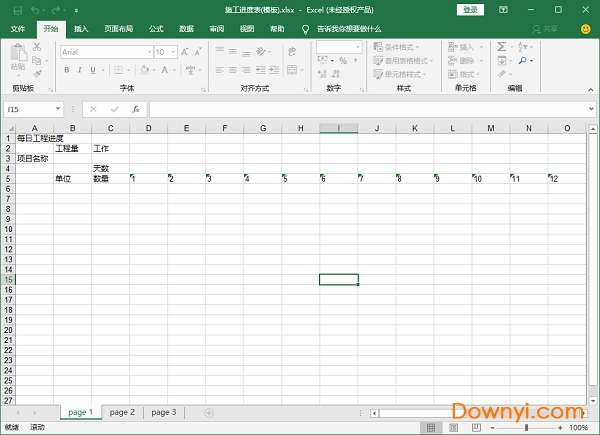Apply underline formatting
600x435 pixels.
pyautogui.click(x=95, y=70)
